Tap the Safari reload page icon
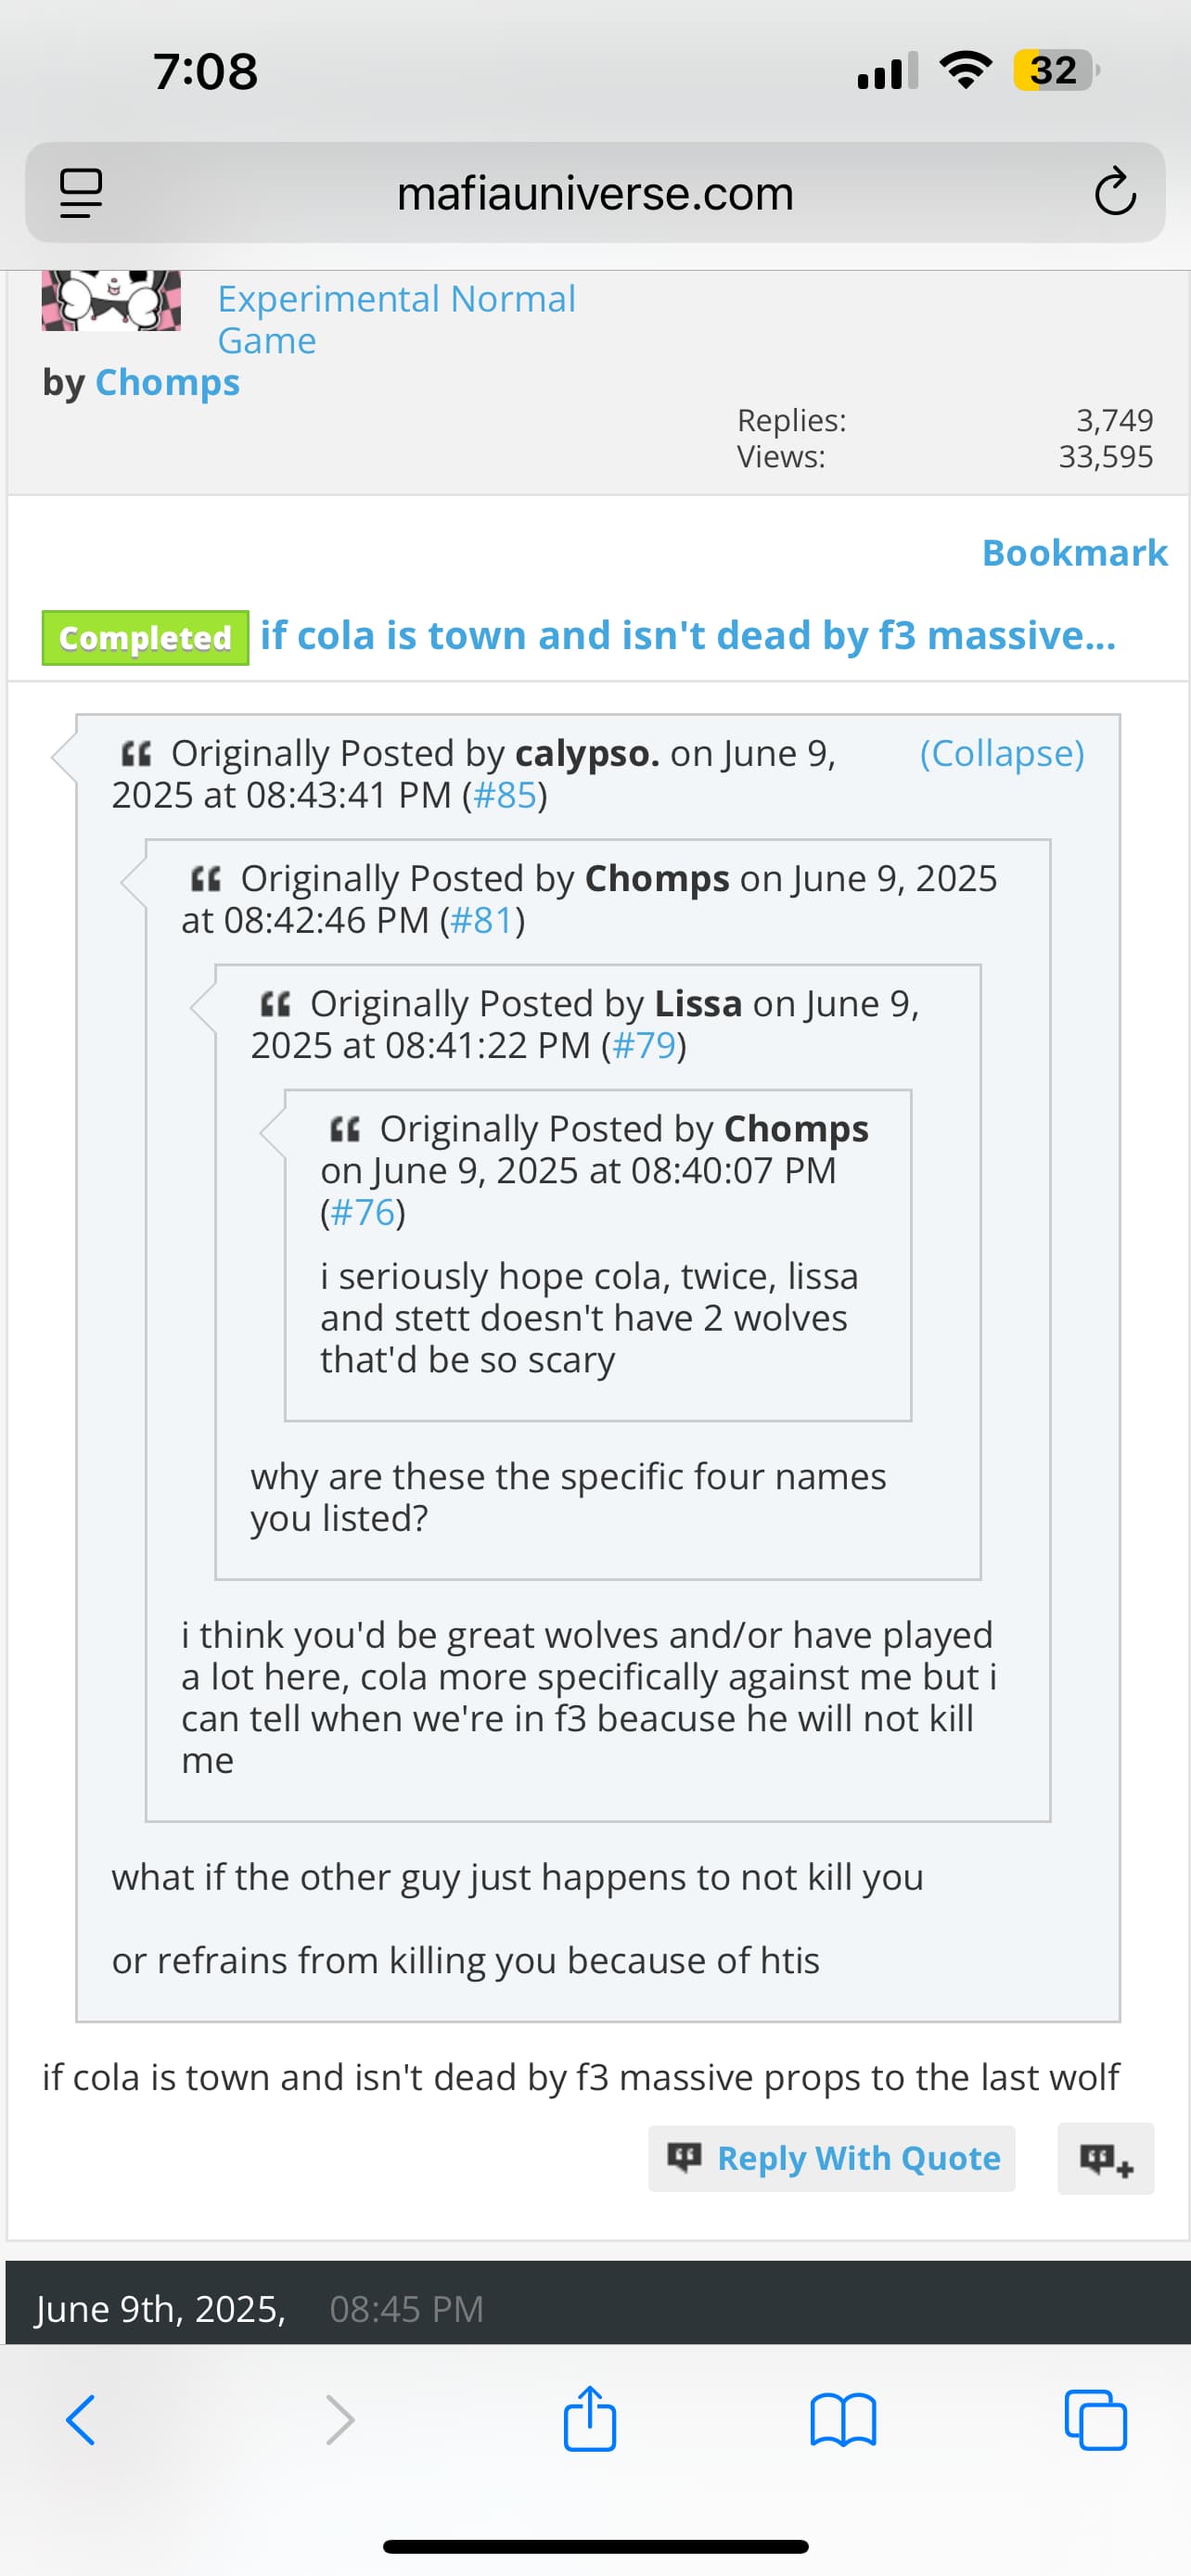This screenshot has width=1191, height=2576. (x=1114, y=192)
